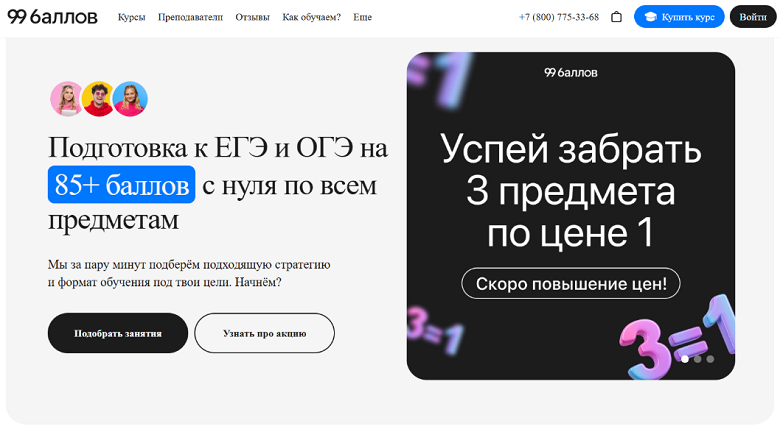
Task: Click the Узнать про акцию button
Action: 264,333
